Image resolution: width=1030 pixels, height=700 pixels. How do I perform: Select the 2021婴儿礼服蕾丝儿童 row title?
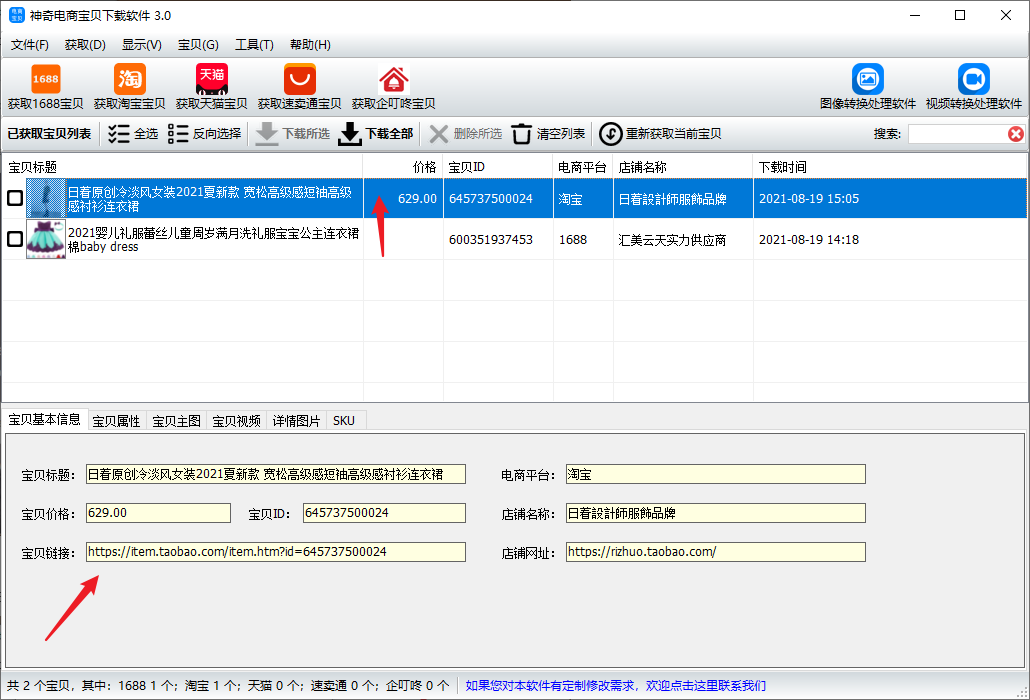click(213, 240)
